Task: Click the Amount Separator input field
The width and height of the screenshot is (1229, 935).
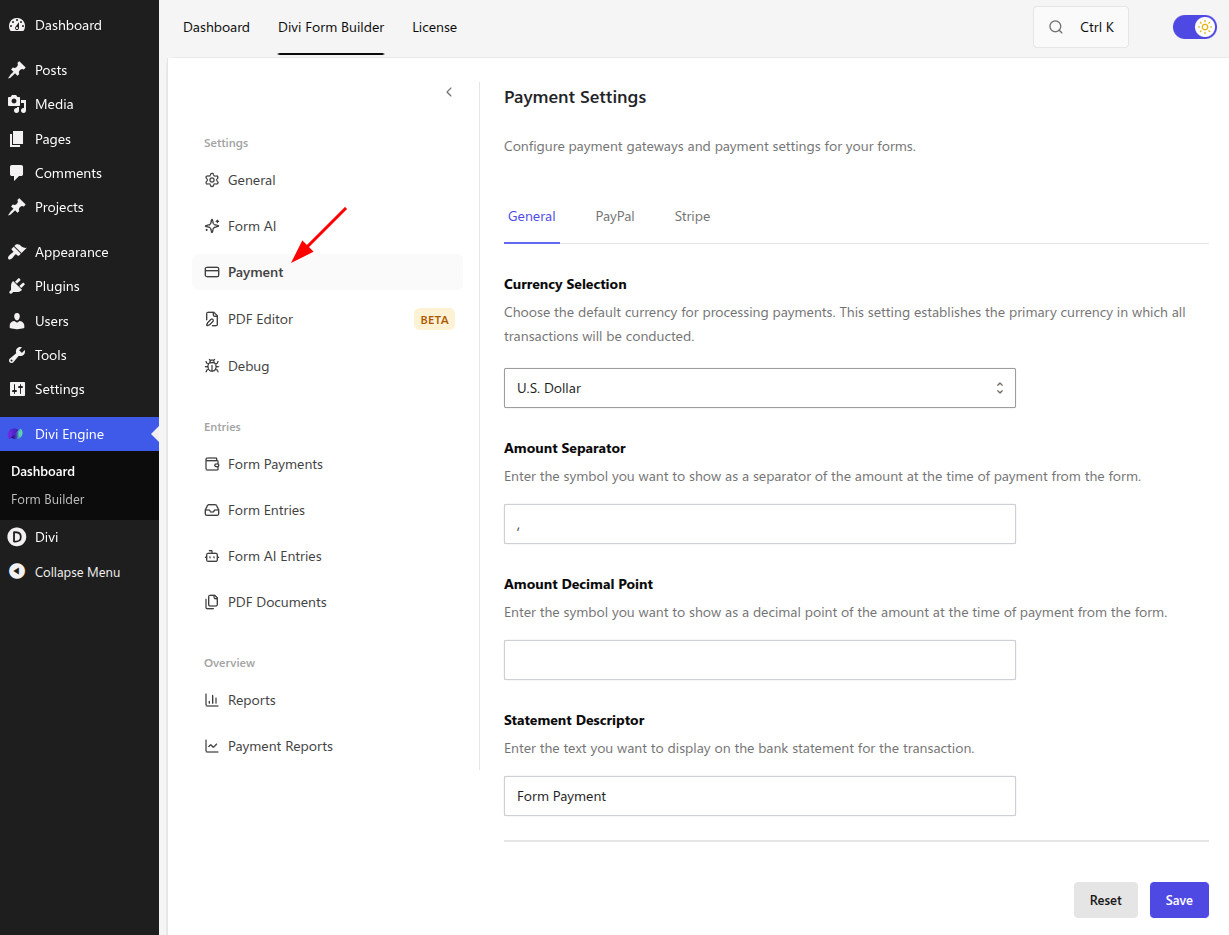Action: click(x=760, y=524)
